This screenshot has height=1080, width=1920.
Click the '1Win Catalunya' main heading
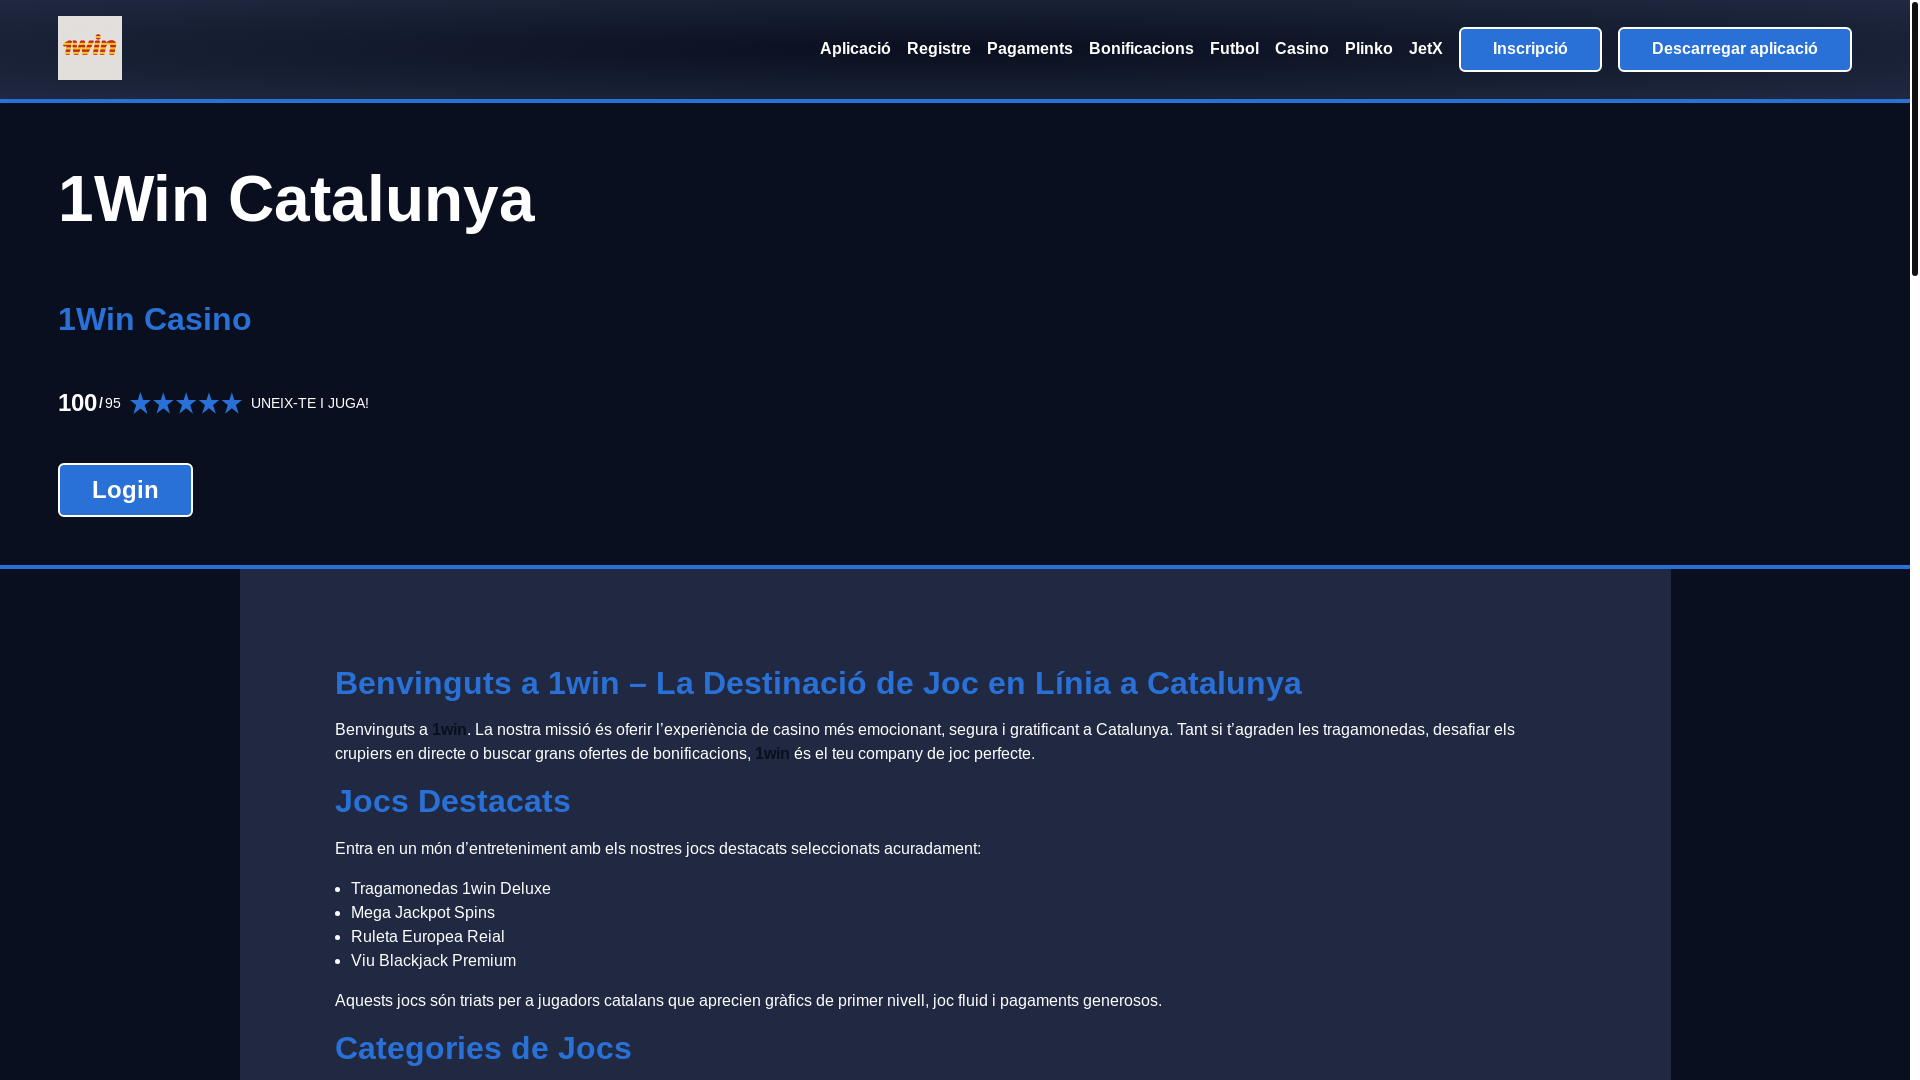tap(296, 199)
